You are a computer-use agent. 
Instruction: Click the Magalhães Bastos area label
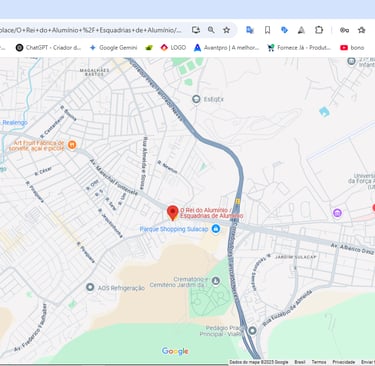tap(95, 72)
